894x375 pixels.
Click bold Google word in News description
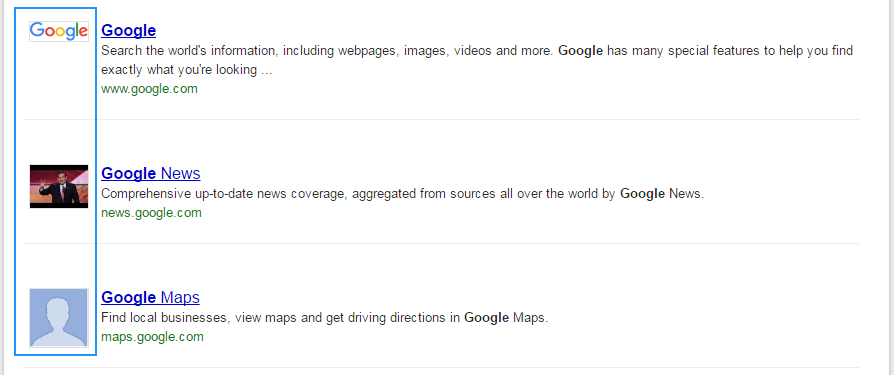pos(643,194)
